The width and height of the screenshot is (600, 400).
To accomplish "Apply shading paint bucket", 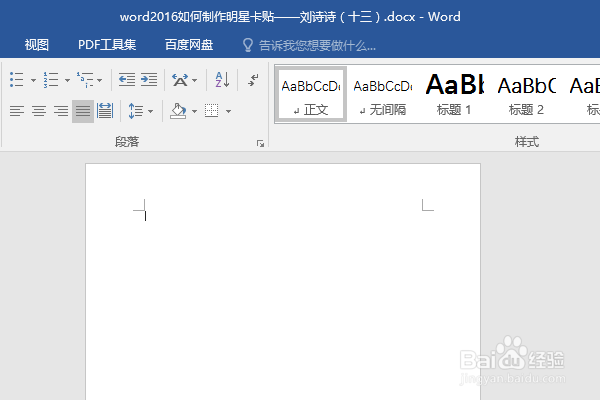I will (x=178, y=111).
